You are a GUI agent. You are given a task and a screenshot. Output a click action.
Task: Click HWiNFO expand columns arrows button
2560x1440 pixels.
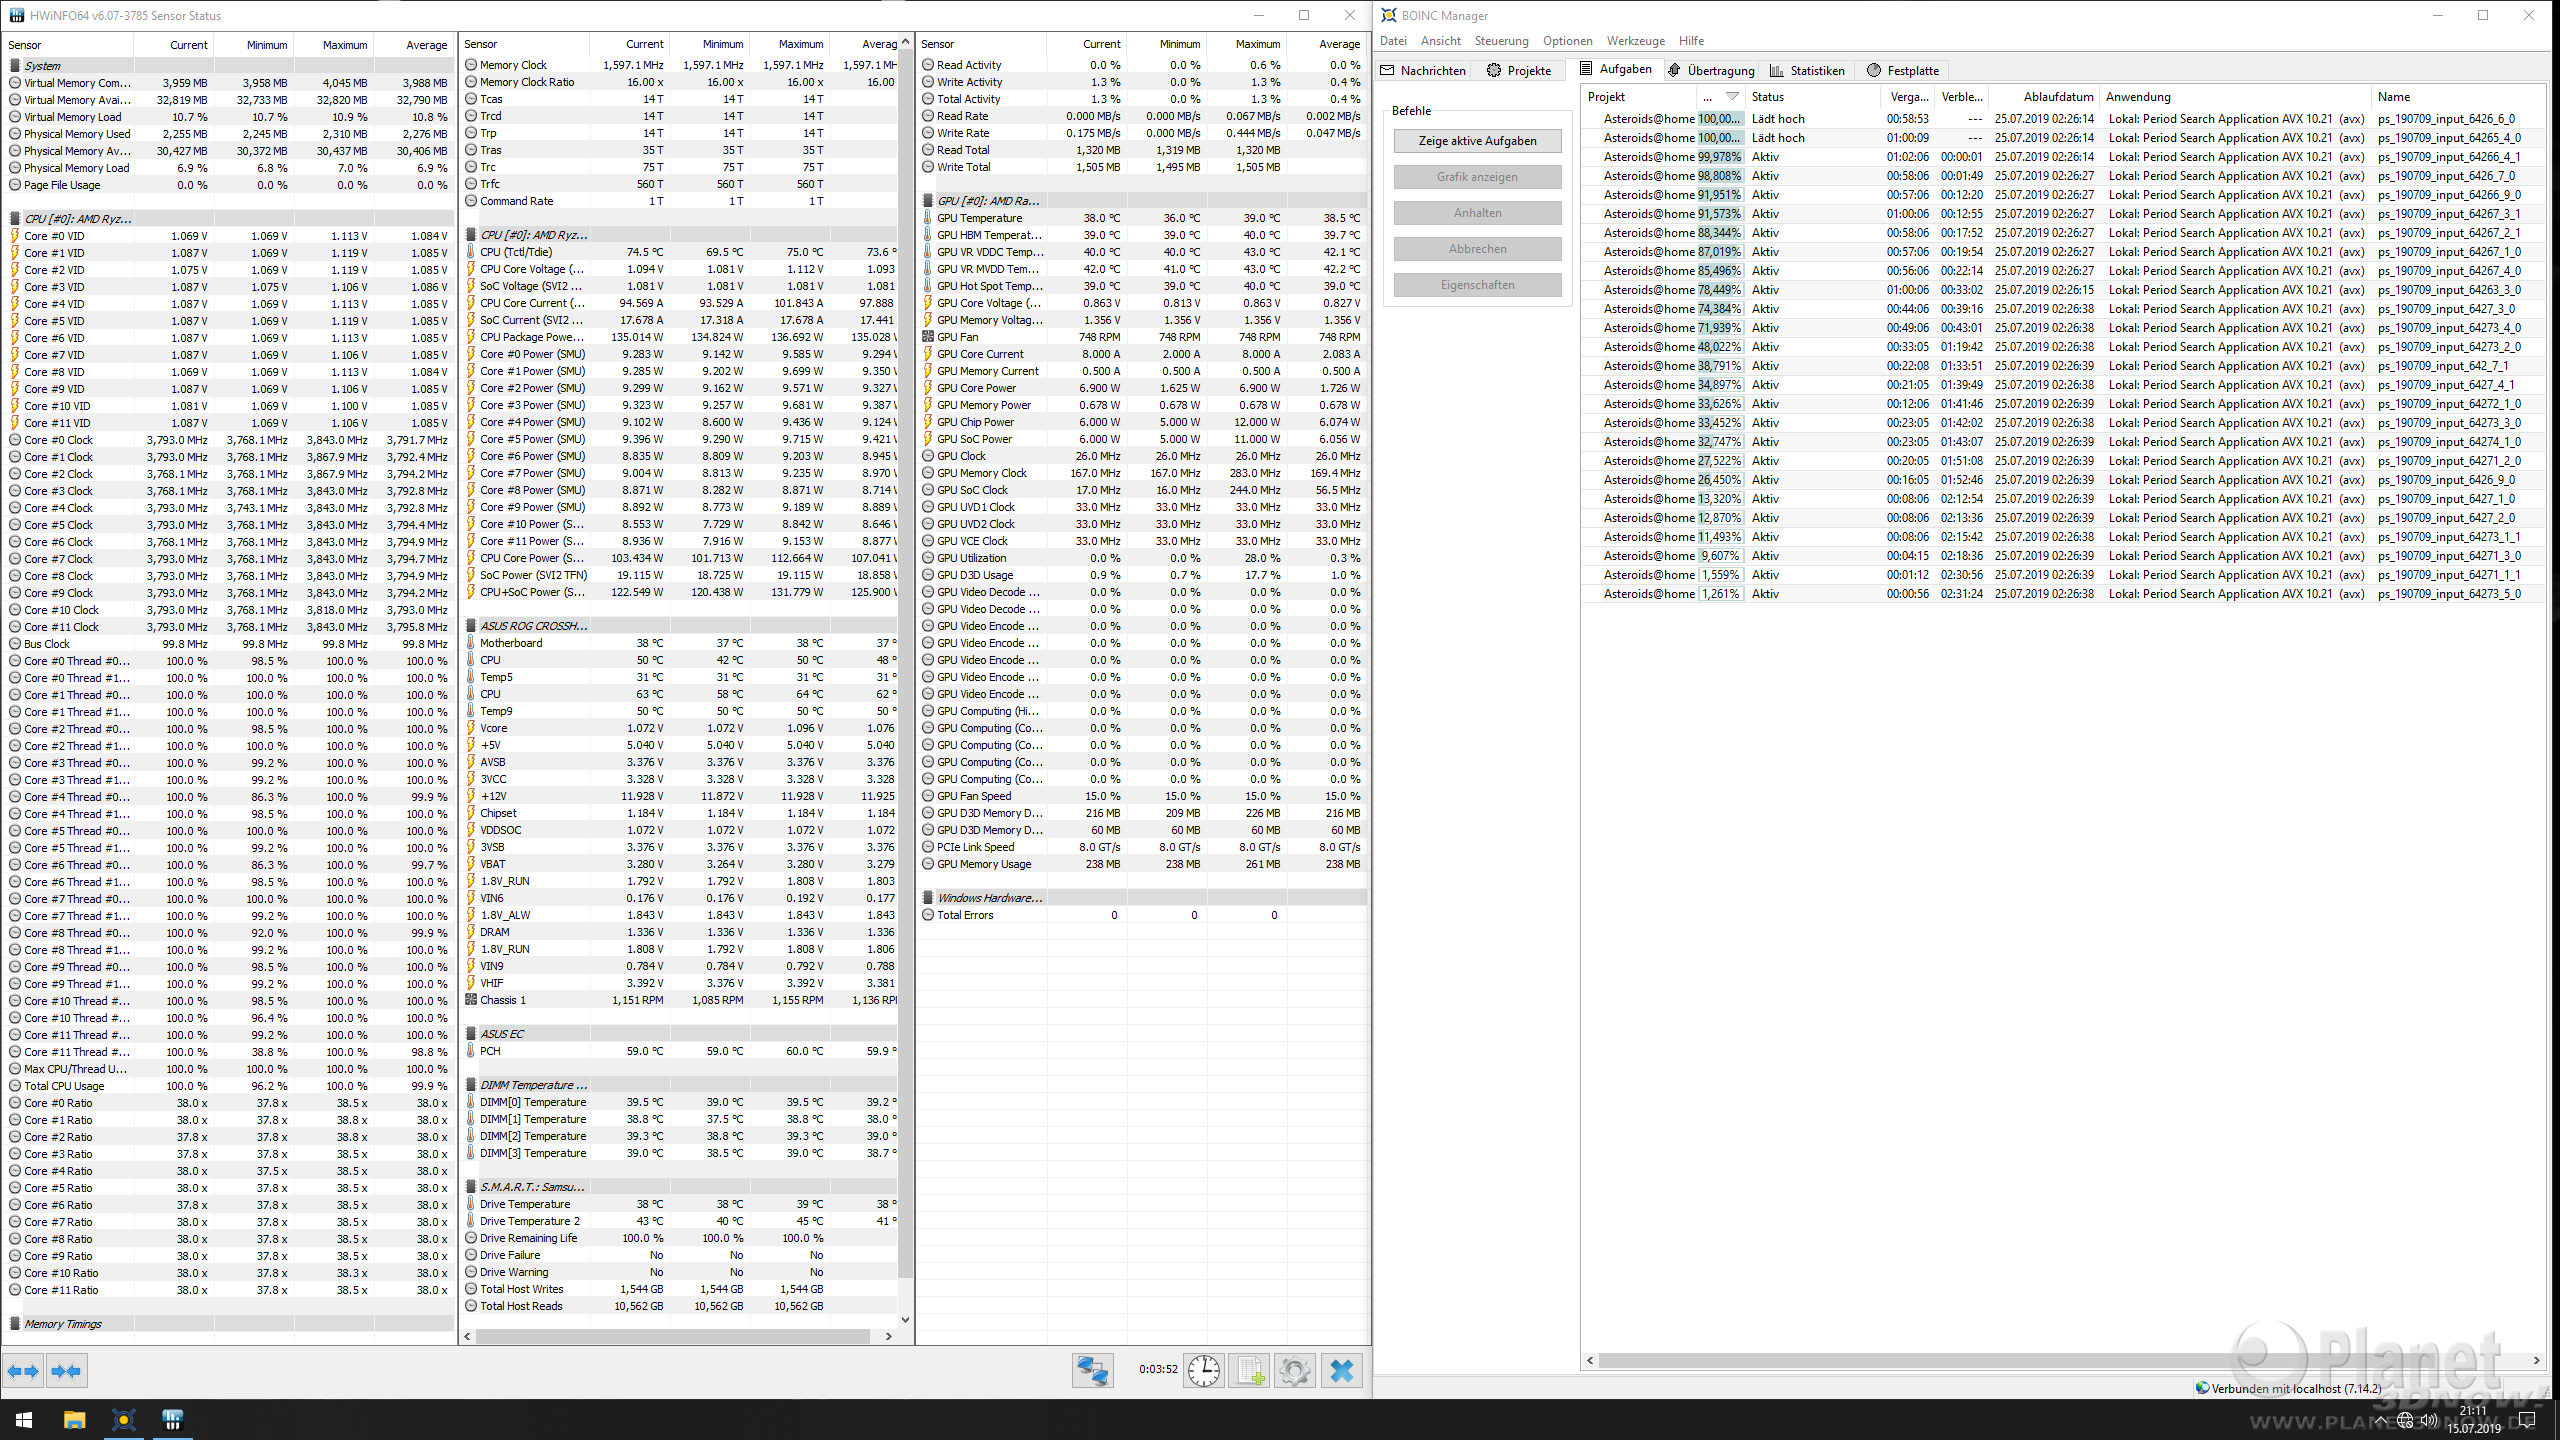pos(23,1371)
